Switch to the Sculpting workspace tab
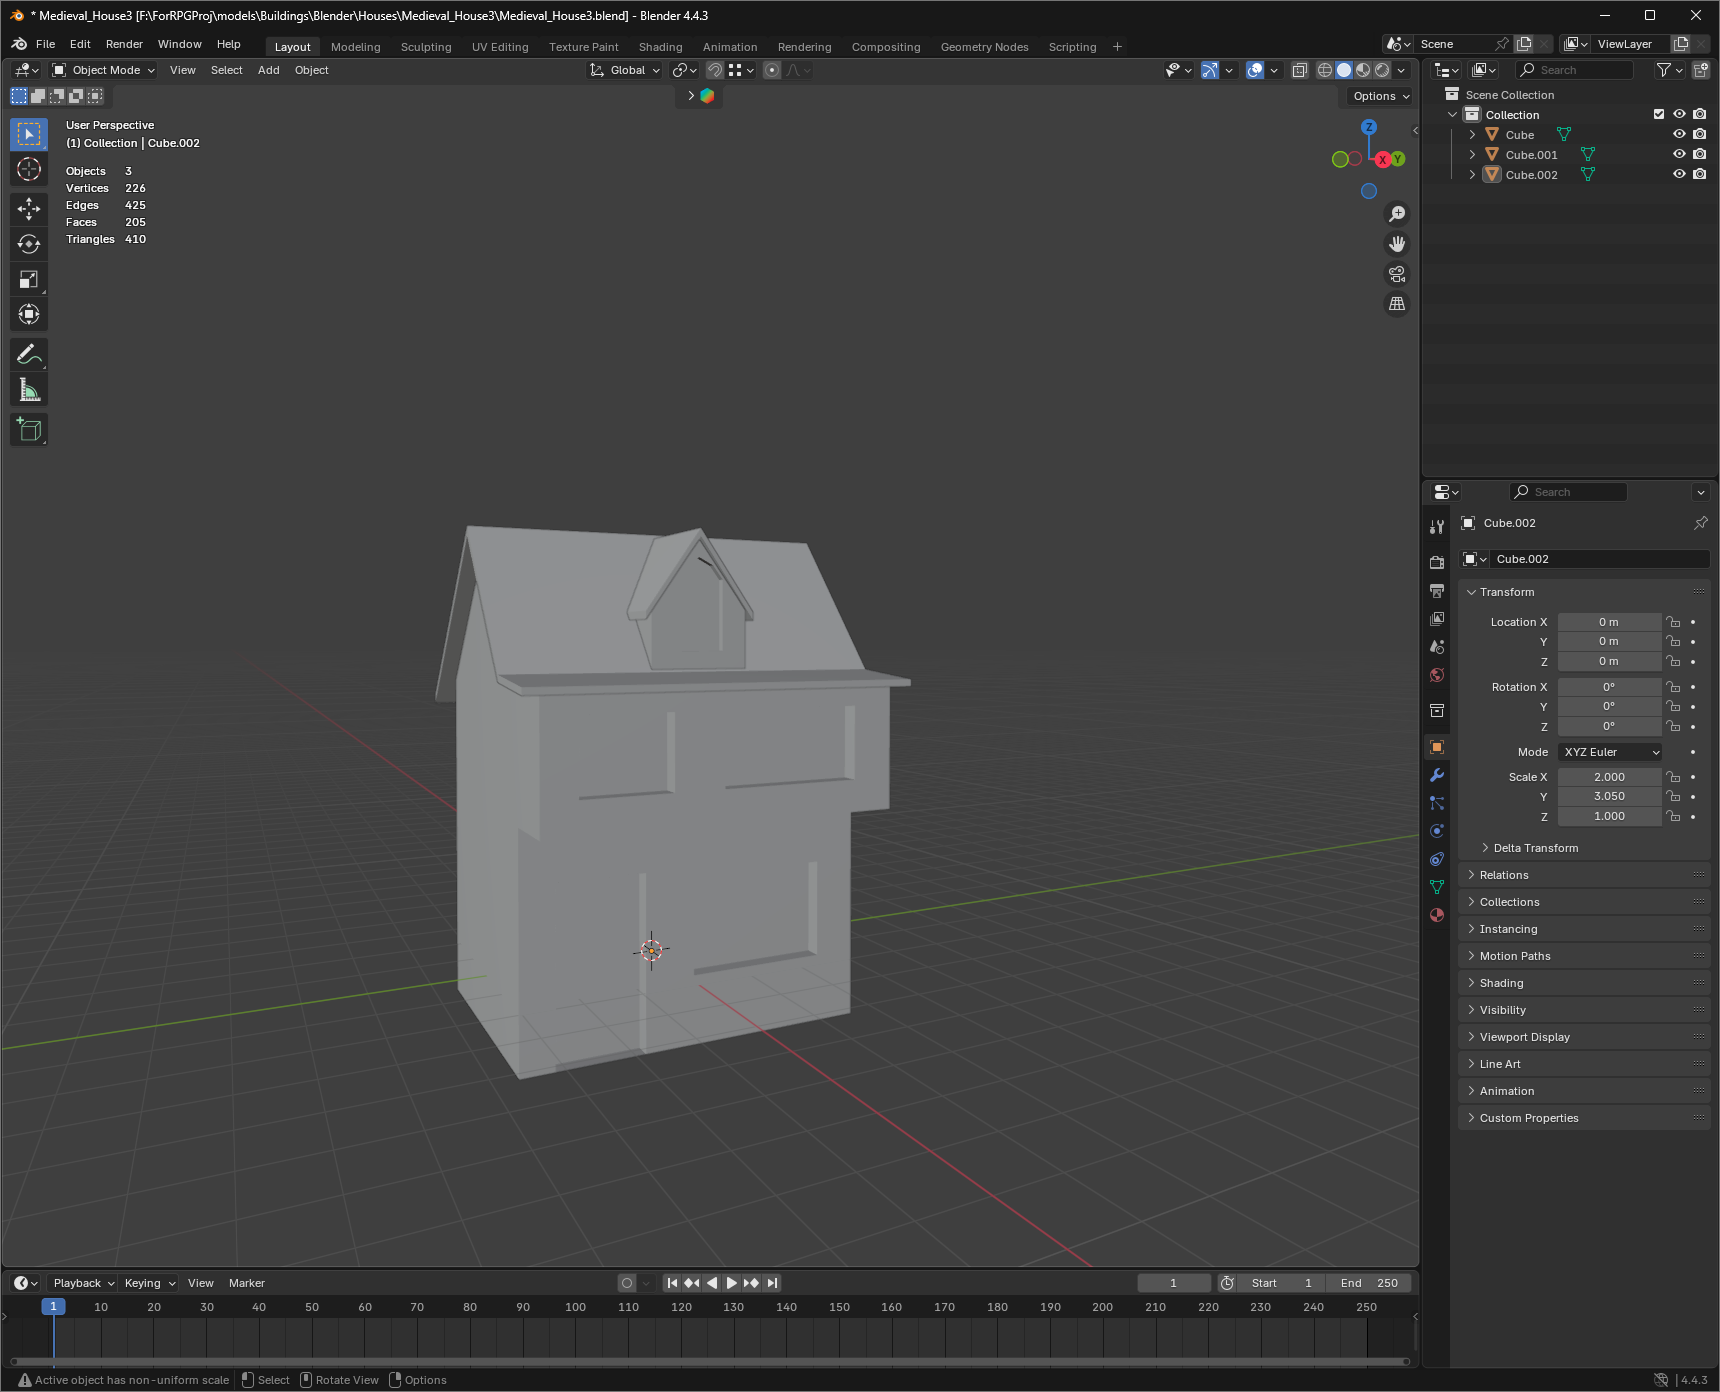Viewport: 1720px width, 1392px height. tap(426, 47)
